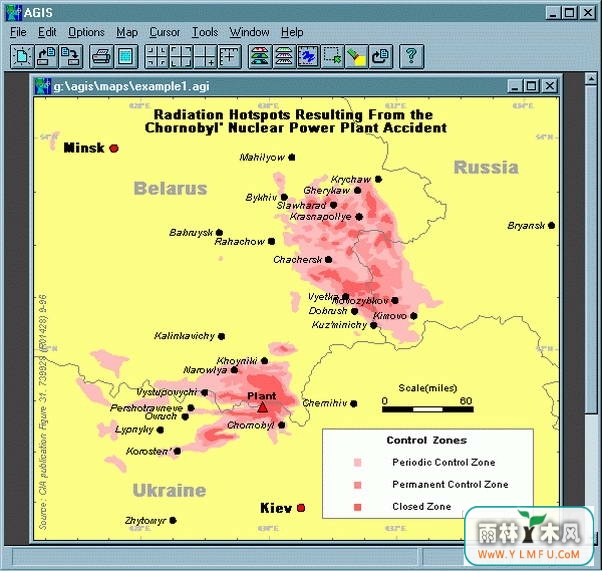602x571 pixels.
Task: Click the Save file toolbar icon
Action: pos(70,56)
